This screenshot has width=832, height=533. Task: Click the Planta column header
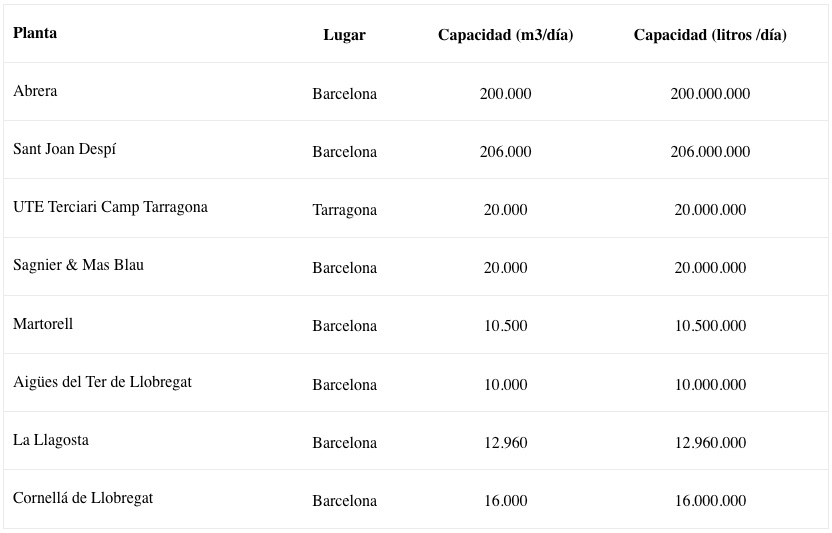(x=35, y=33)
